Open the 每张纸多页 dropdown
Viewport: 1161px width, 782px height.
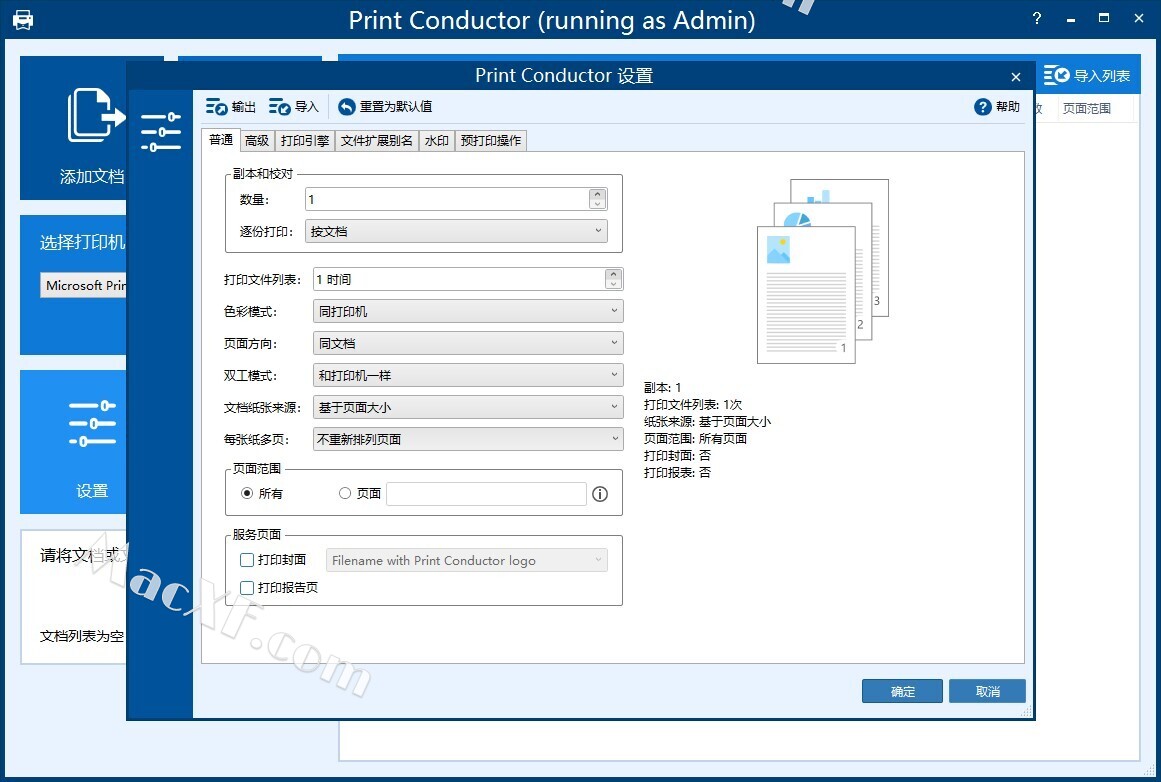point(468,439)
